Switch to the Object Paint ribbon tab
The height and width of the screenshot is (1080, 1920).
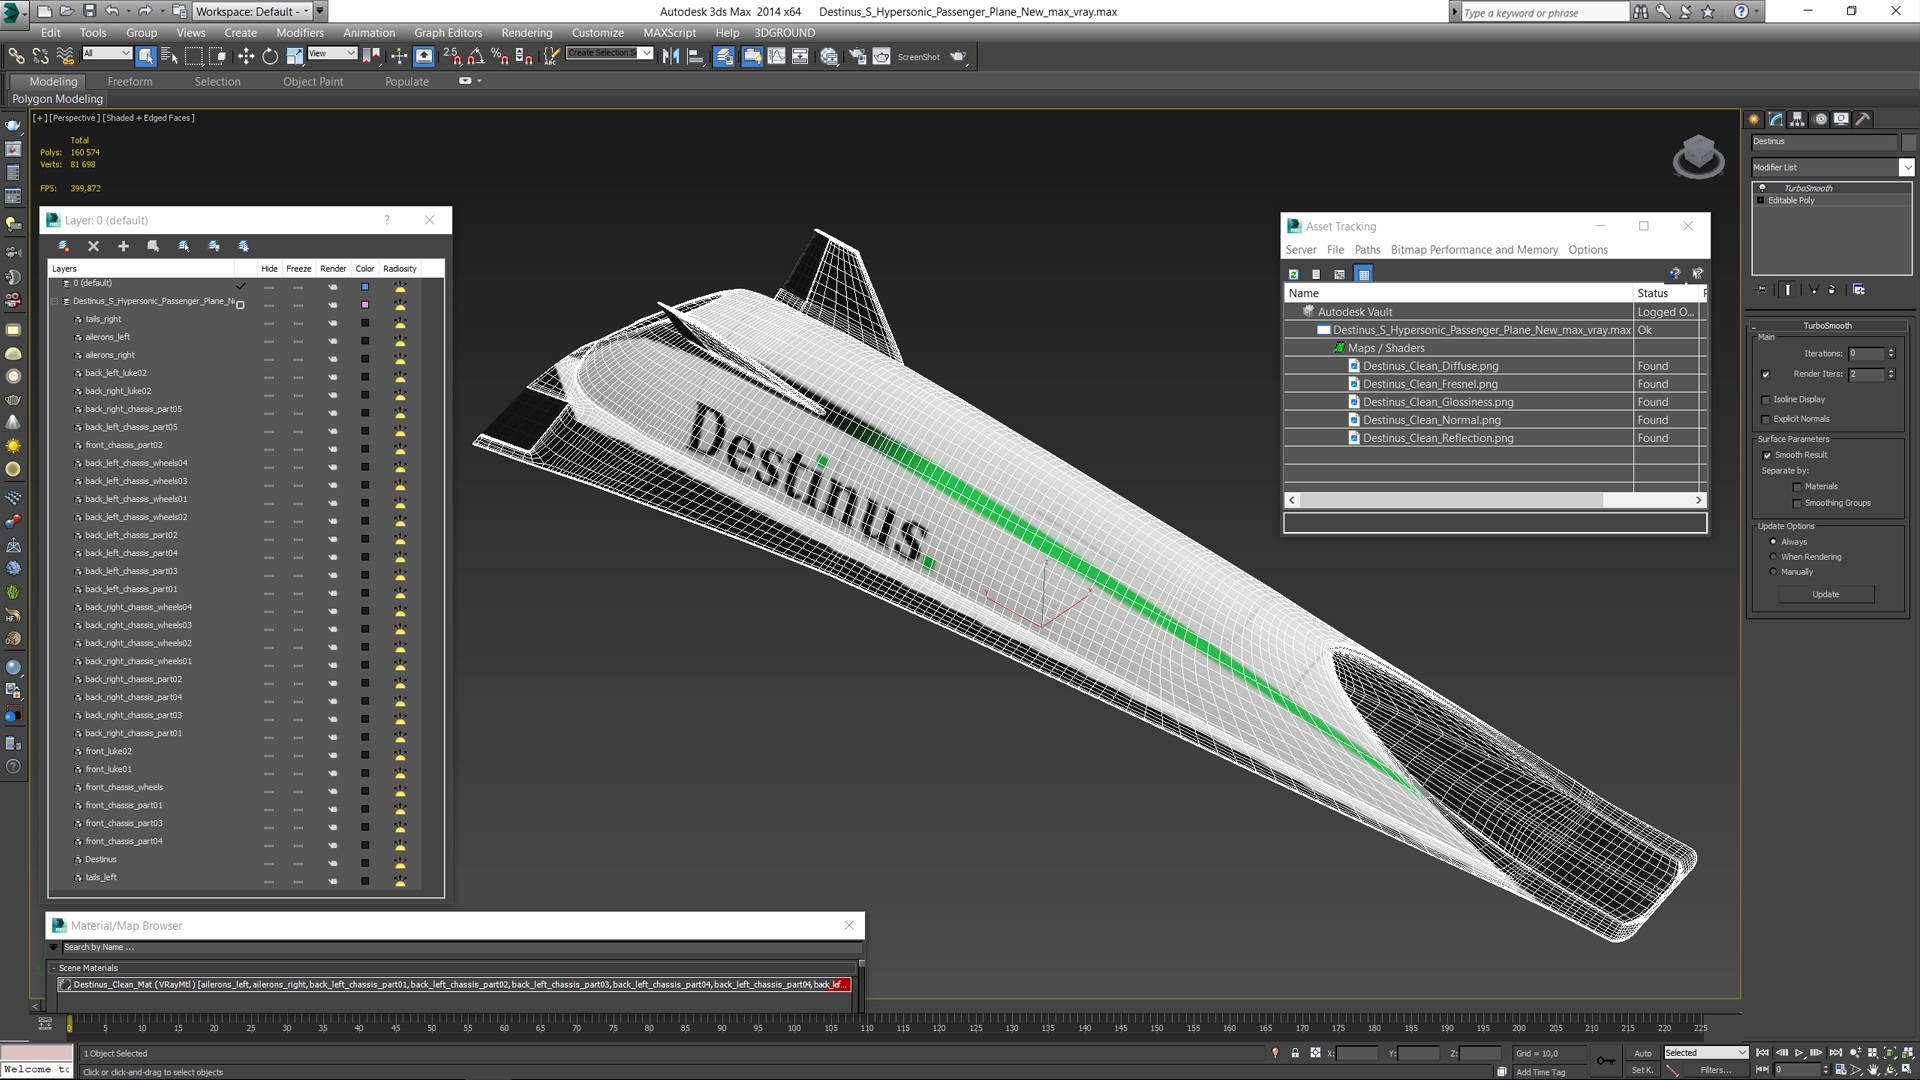[313, 82]
